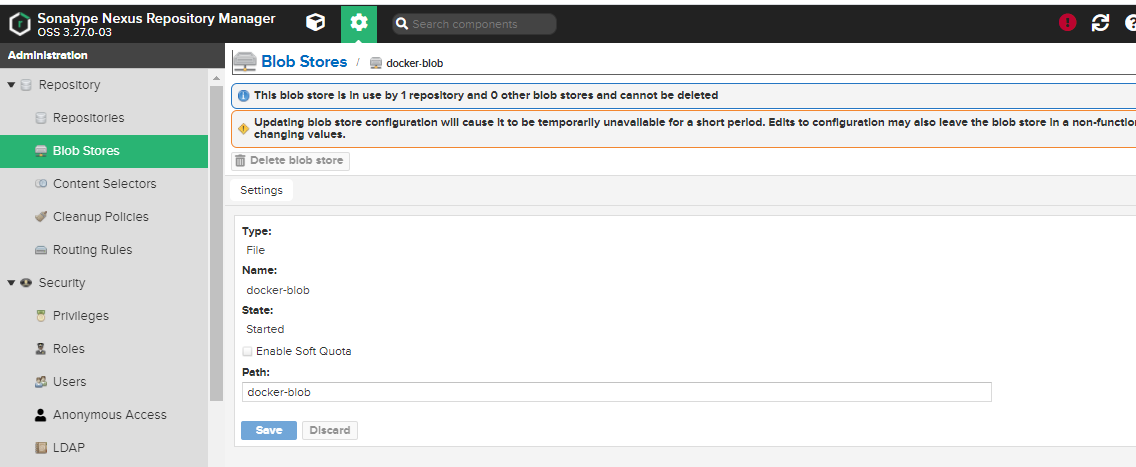
Task: Go back via Blob Stores breadcrumb link
Action: coord(304,62)
